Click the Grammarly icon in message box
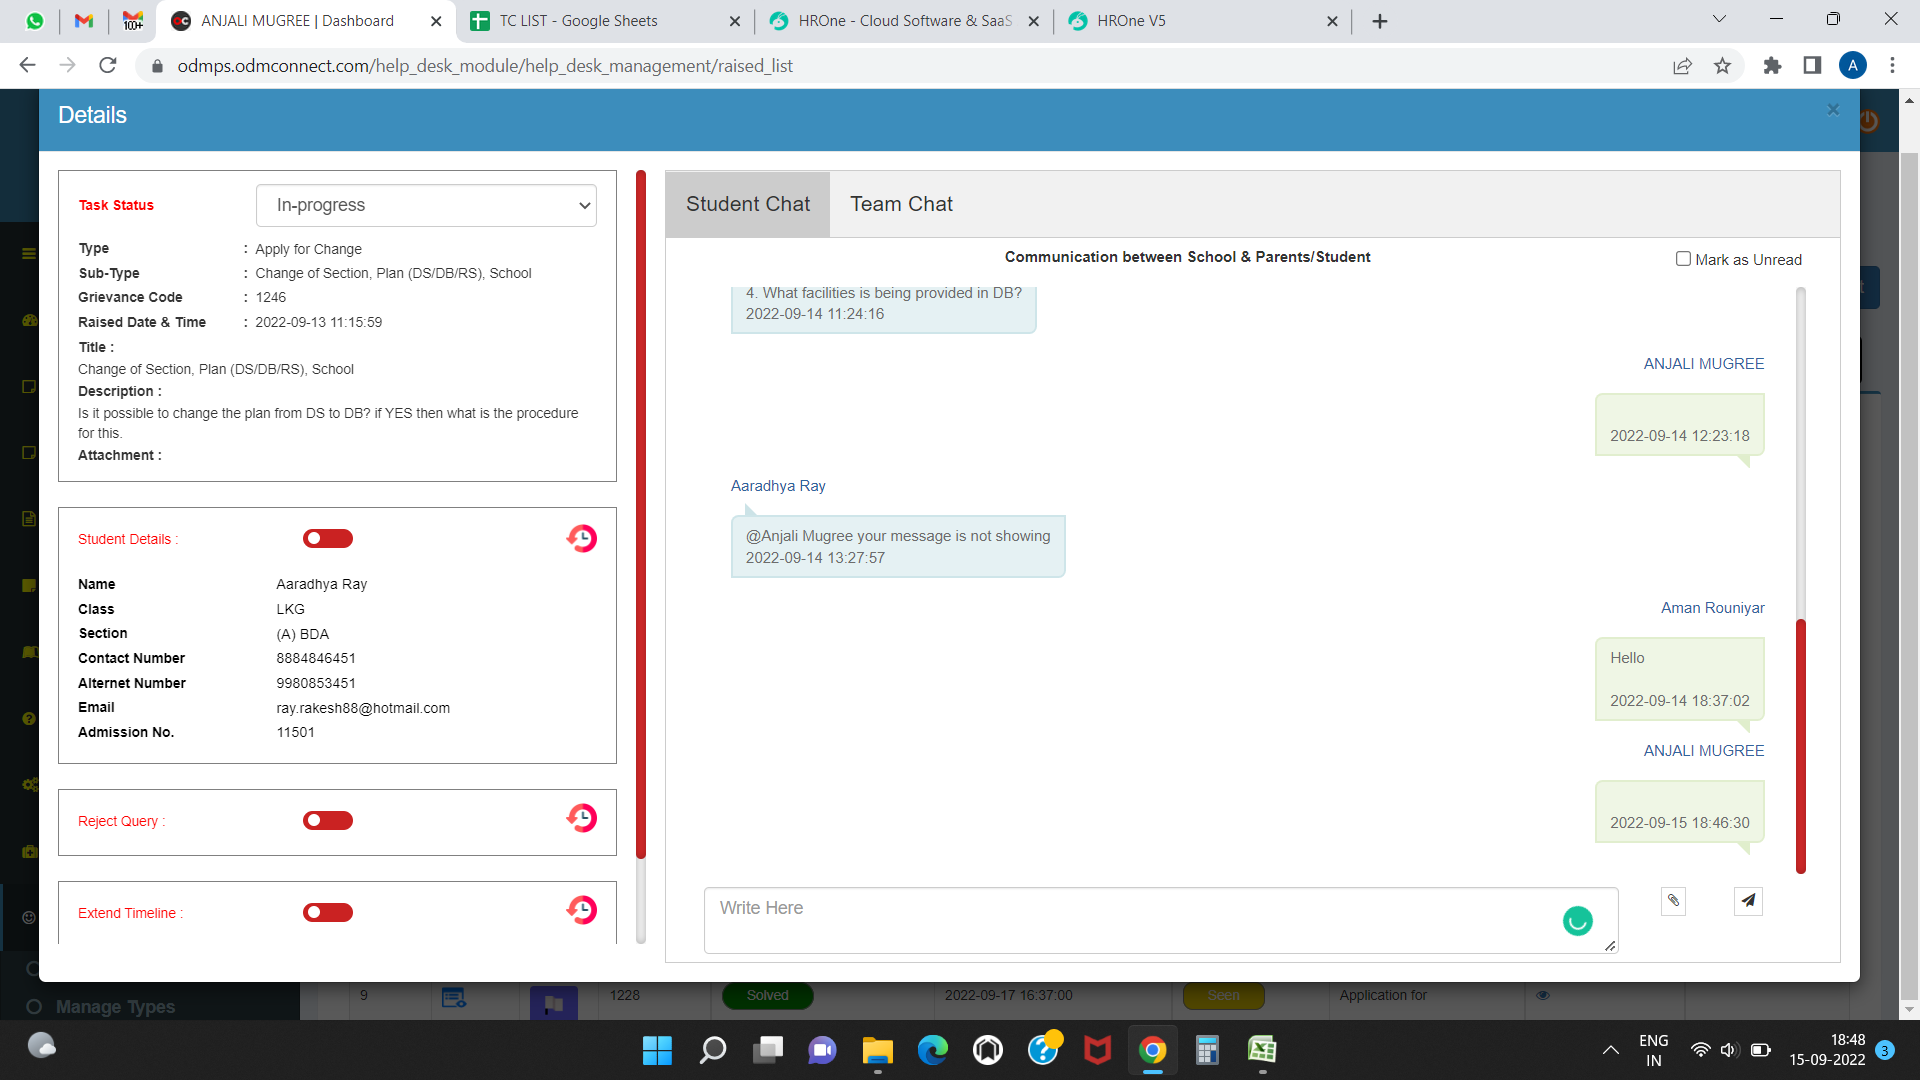This screenshot has width=1920, height=1080. point(1577,921)
